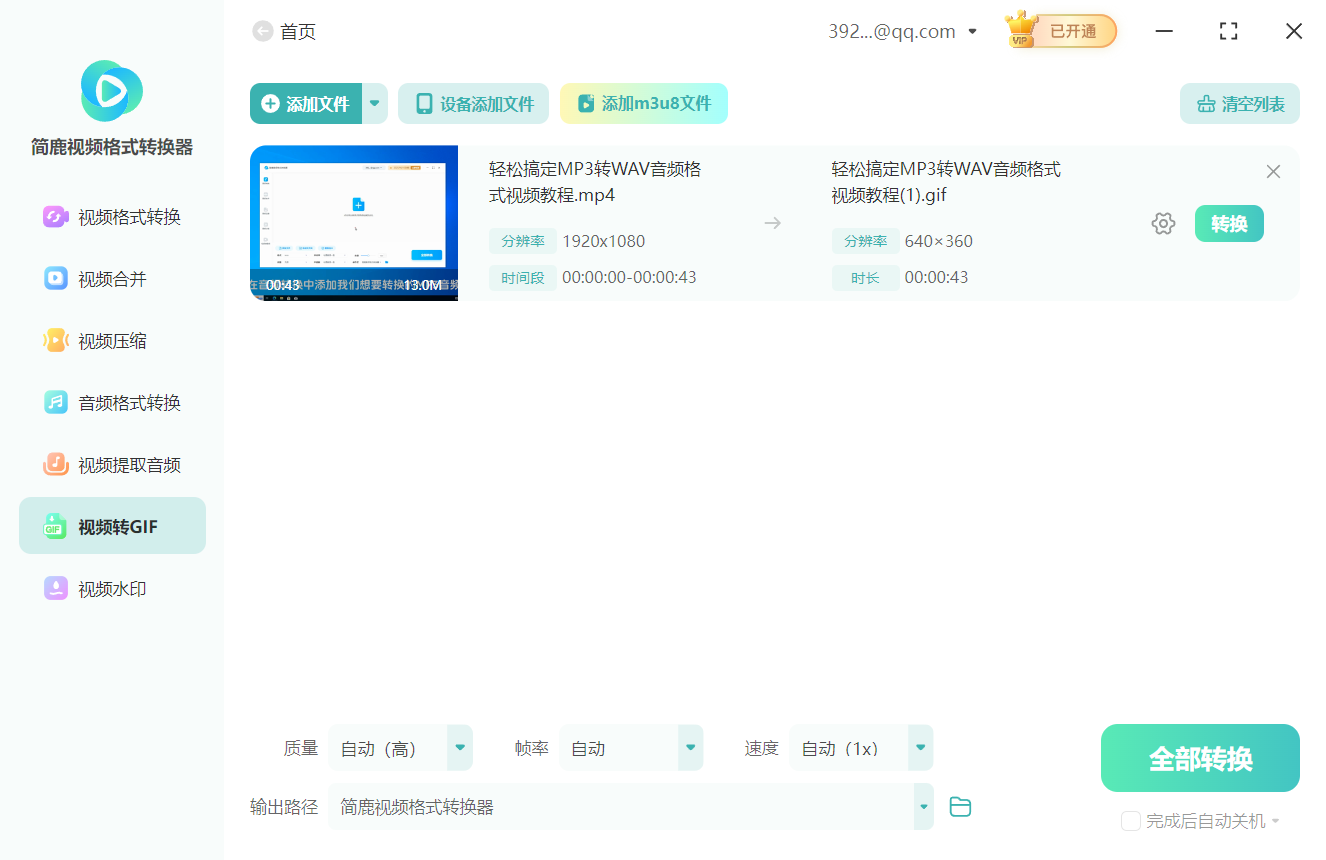Open the account menu for 392...@qq.com

tap(970, 30)
